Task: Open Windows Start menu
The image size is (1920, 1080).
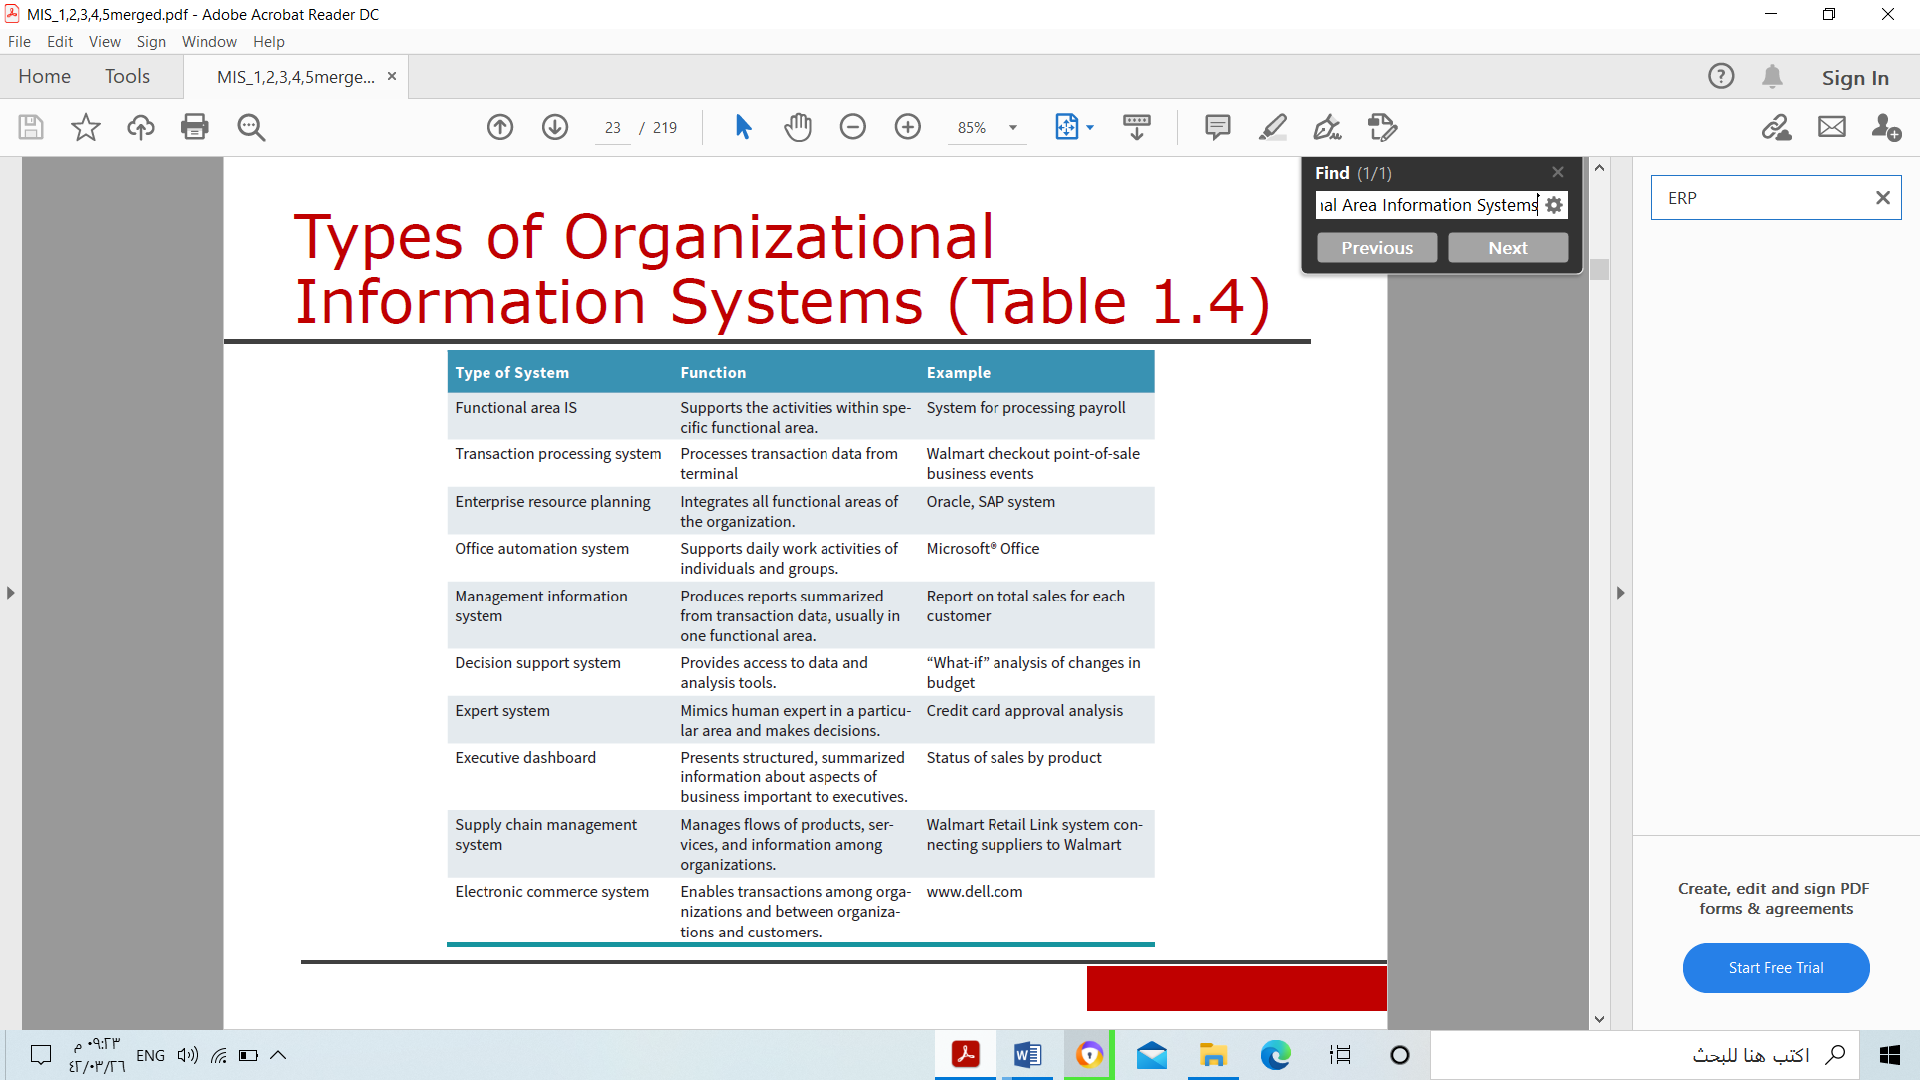Action: point(1890,1055)
